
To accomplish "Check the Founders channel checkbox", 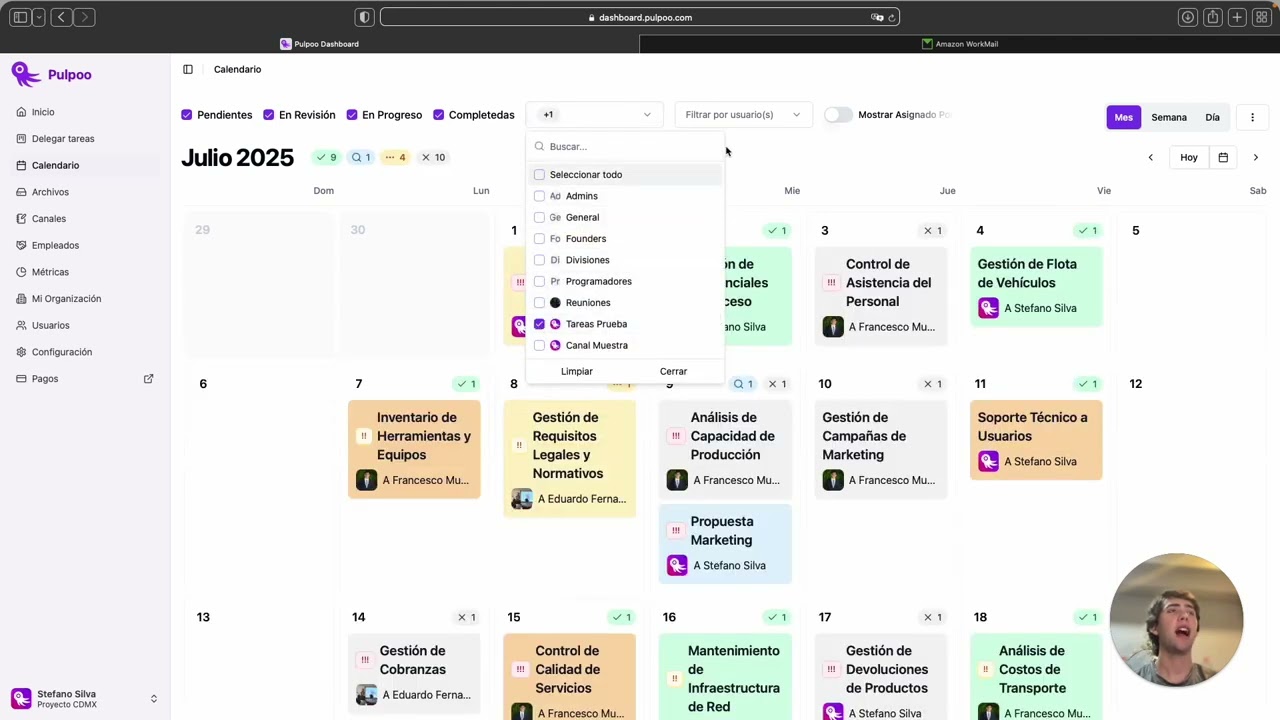I will pos(540,239).
